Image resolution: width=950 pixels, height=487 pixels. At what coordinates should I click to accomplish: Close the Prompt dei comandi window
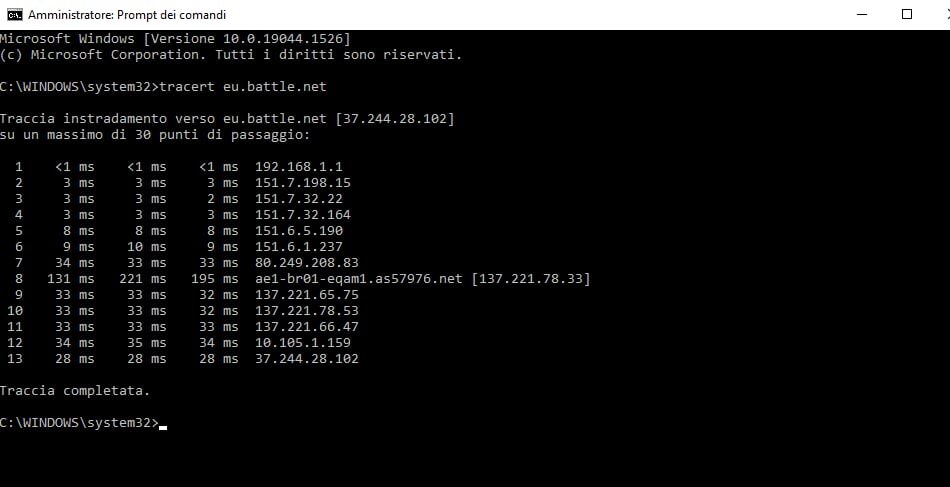pos(944,14)
